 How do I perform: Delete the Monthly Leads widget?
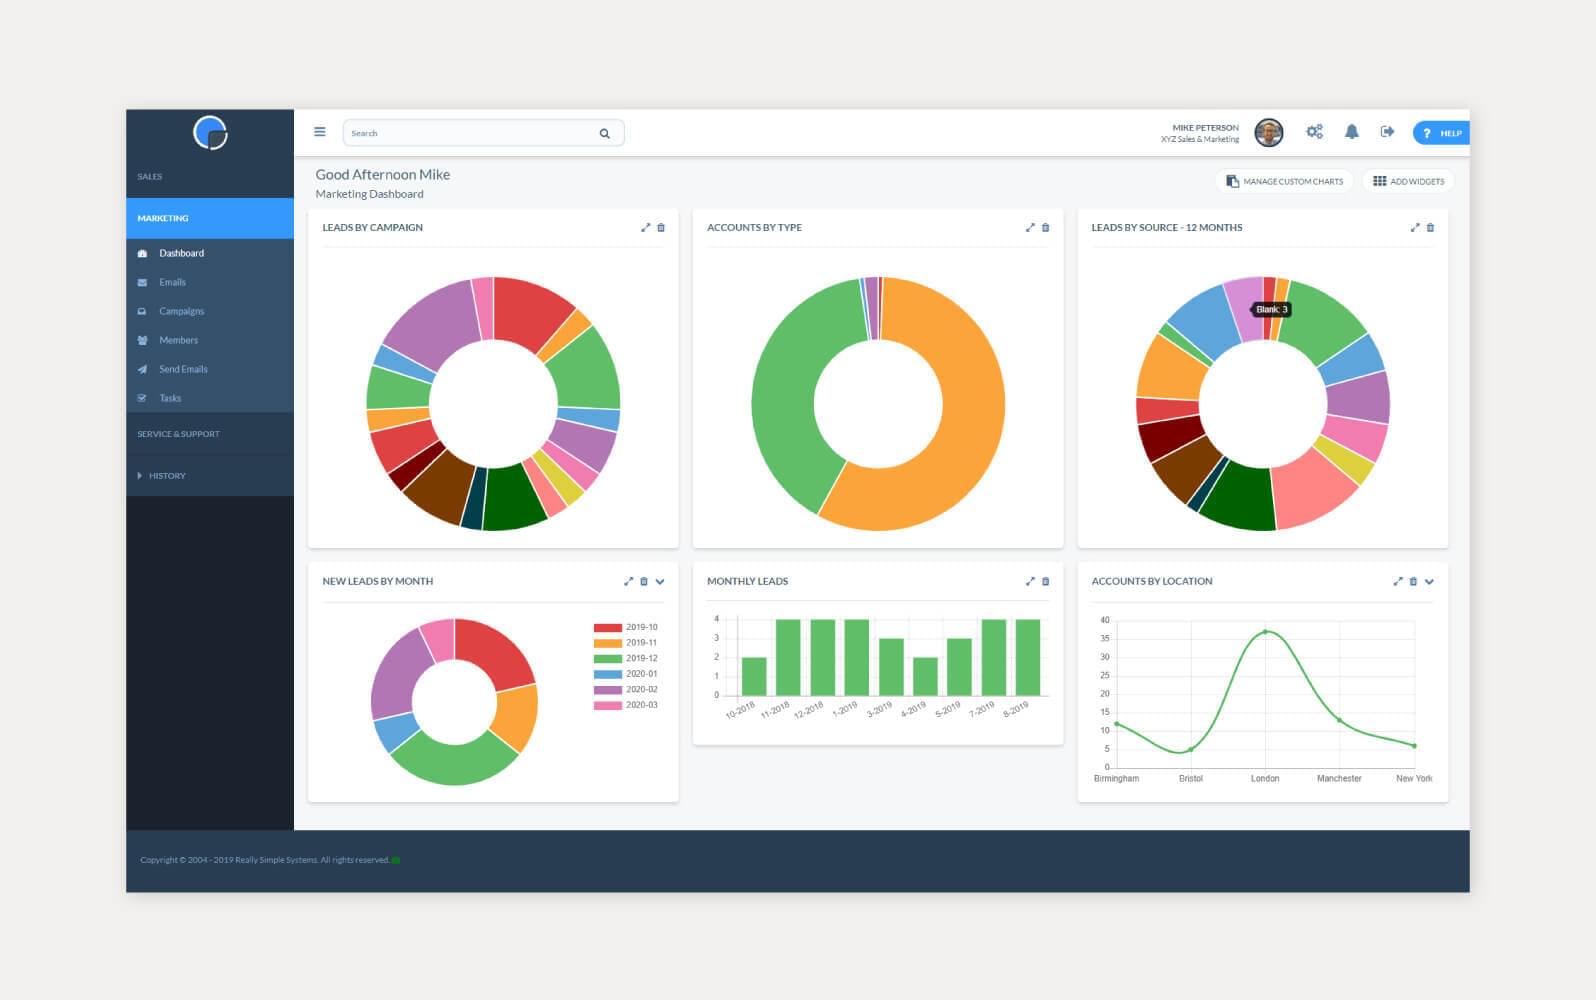tap(1046, 581)
